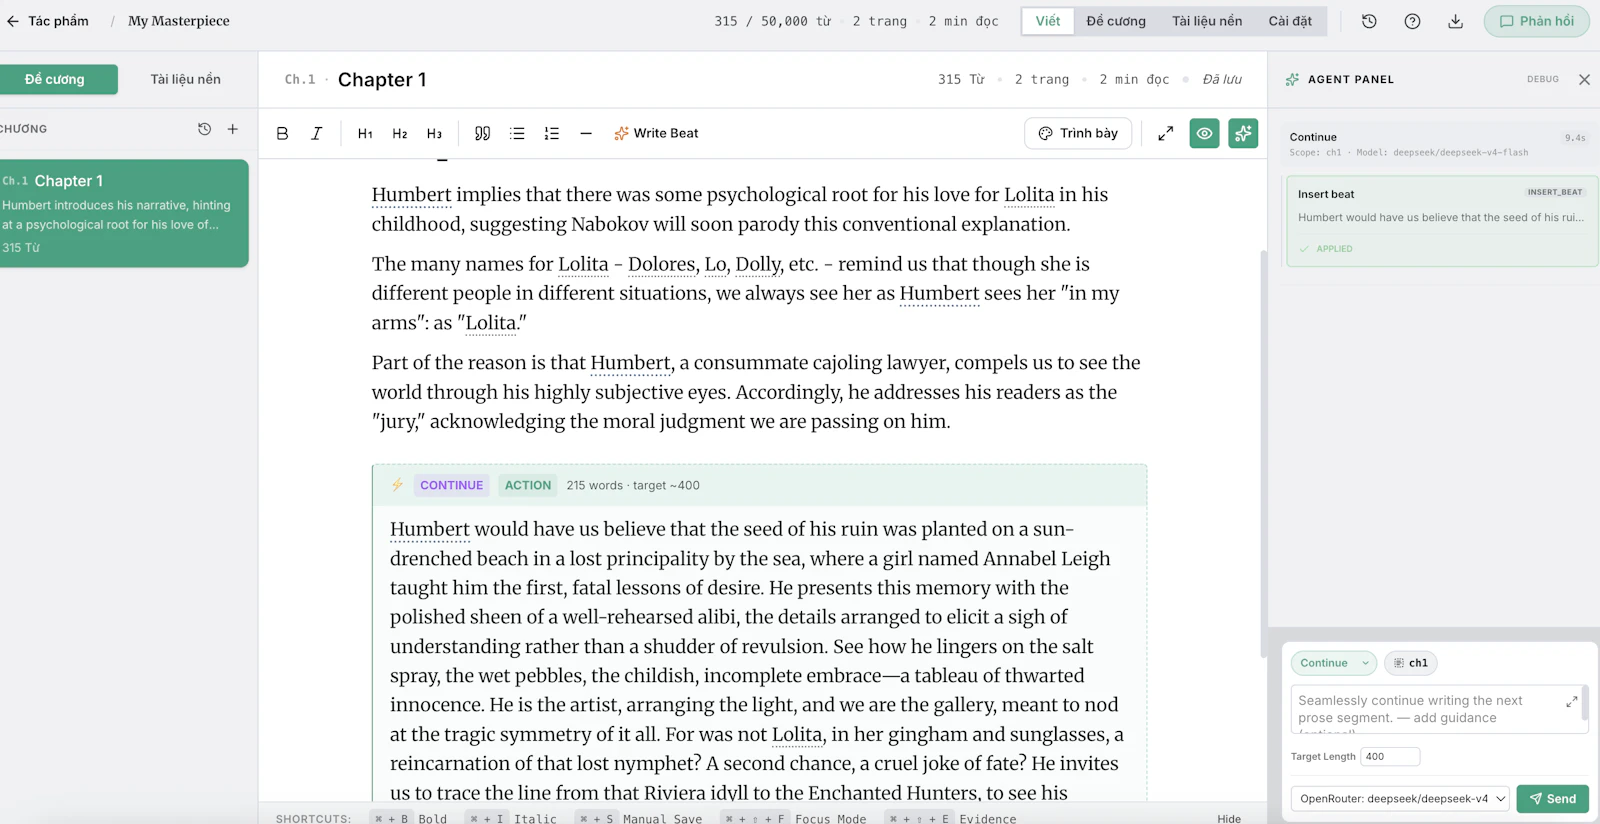The height and width of the screenshot is (824, 1600).
Task: Insert a horizontal rule
Action: pyautogui.click(x=586, y=133)
